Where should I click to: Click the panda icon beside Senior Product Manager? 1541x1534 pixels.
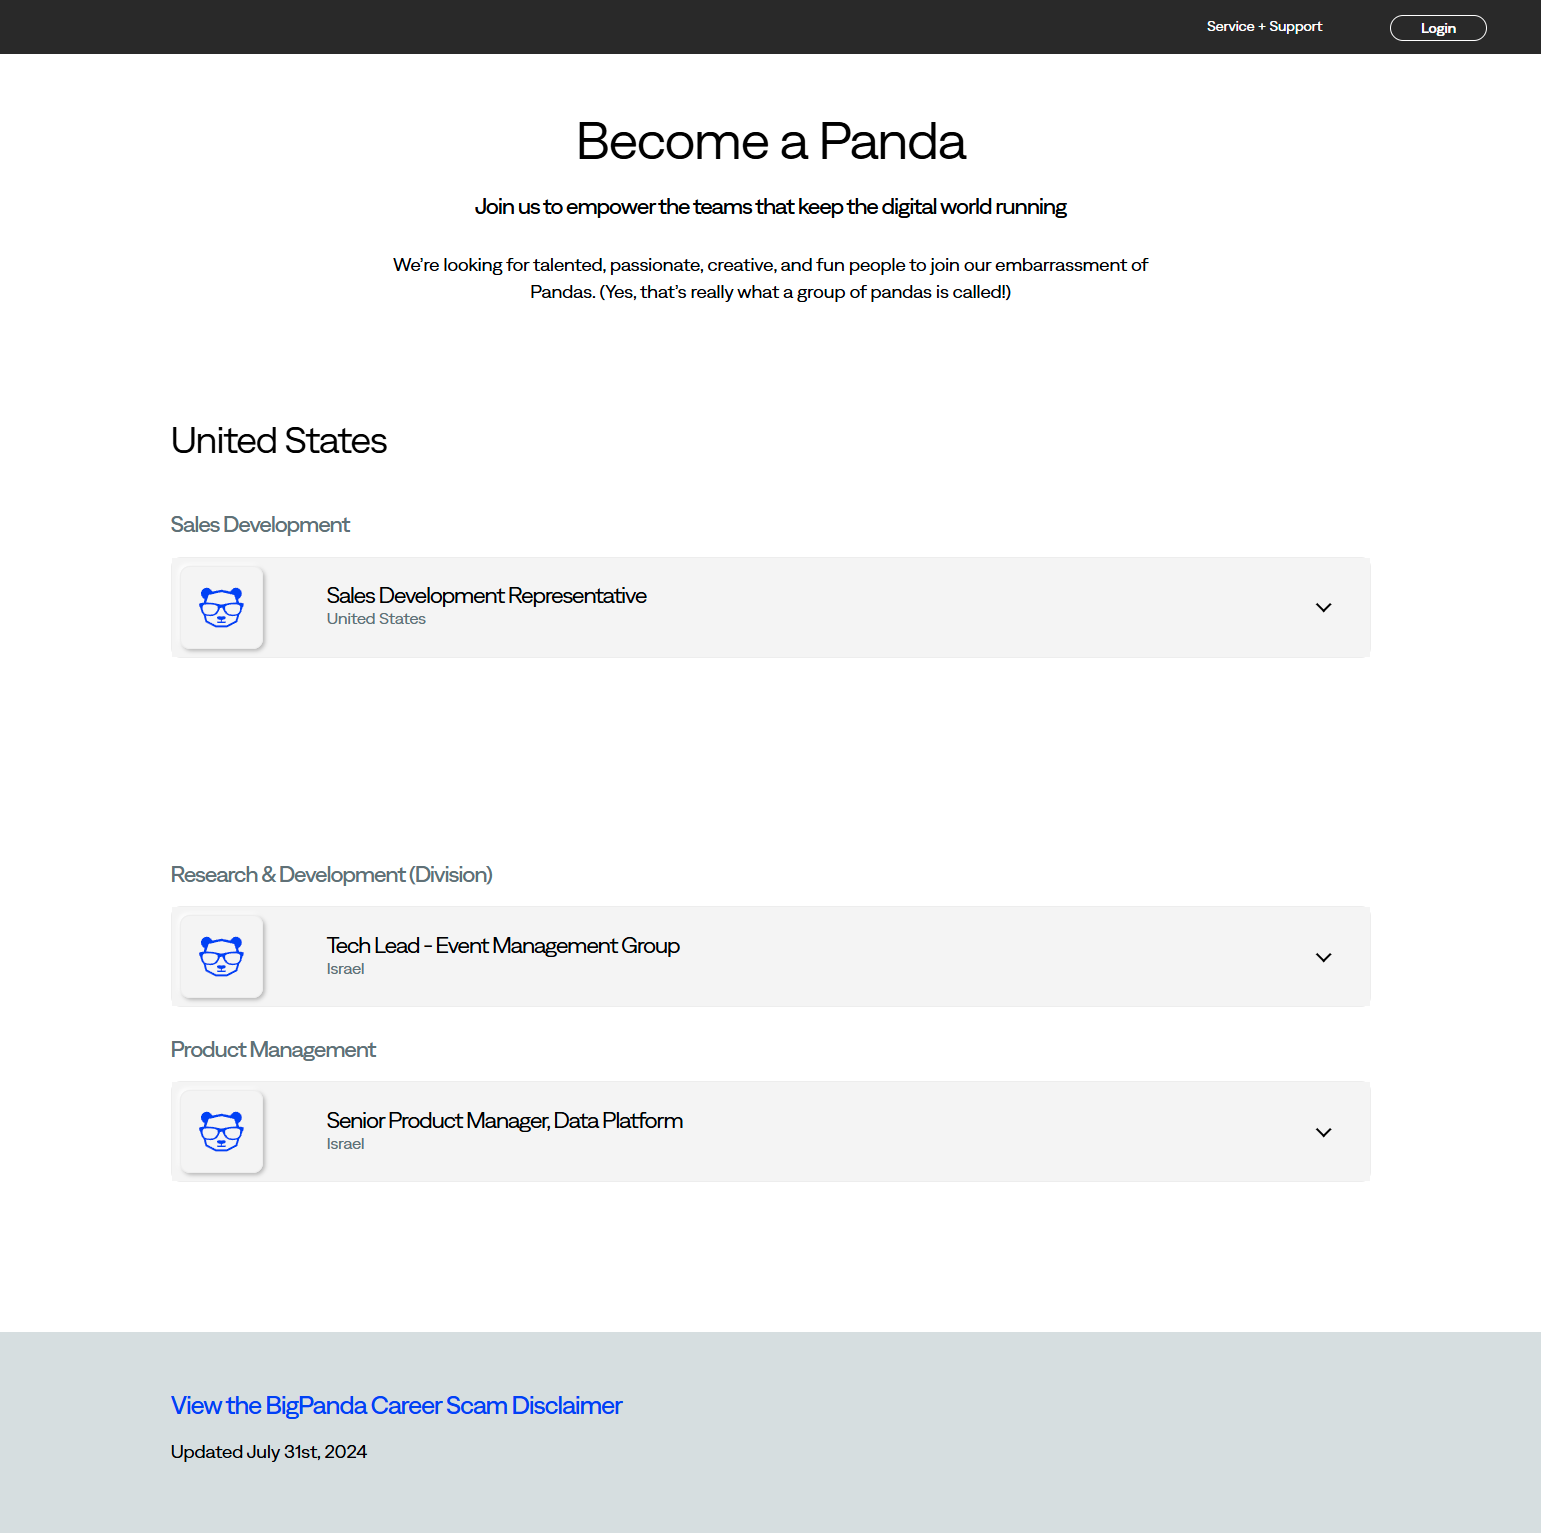(220, 1131)
